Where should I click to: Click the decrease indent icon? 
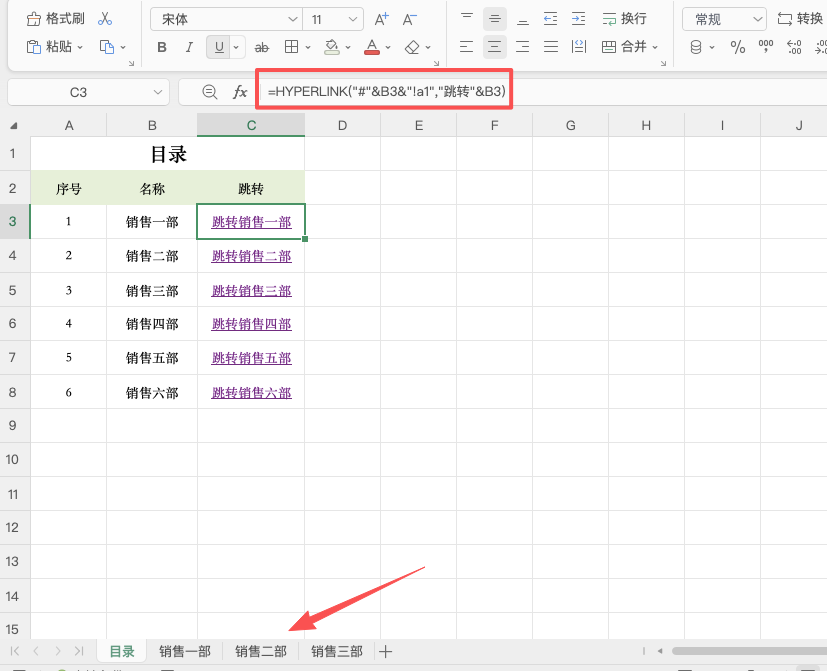551,19
